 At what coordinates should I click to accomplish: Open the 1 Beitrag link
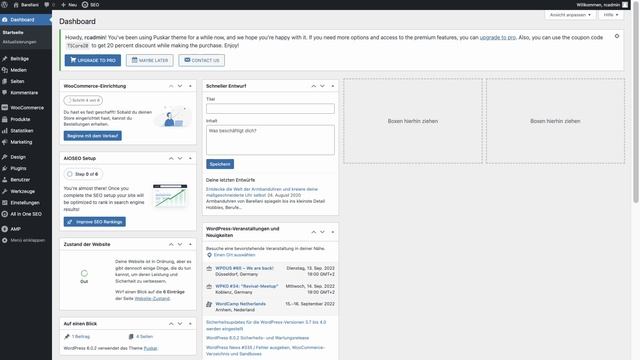[80, 337]
